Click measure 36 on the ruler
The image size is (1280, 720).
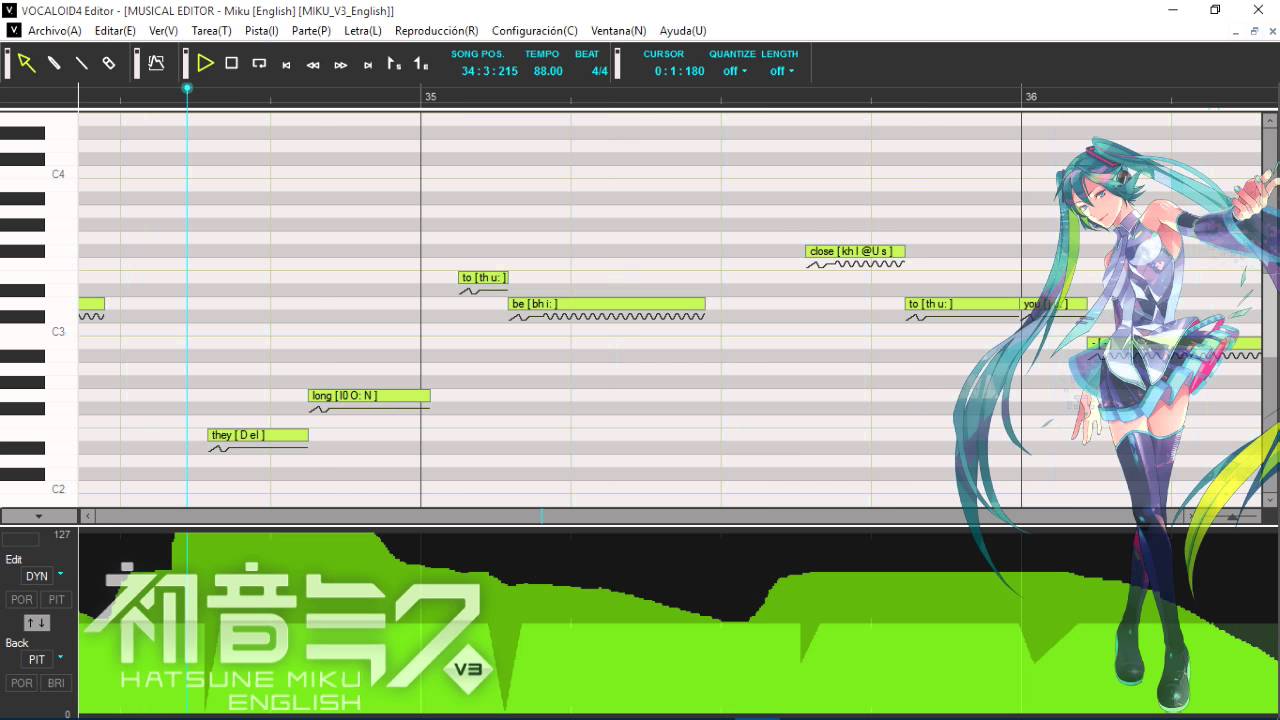(1031, 97)
